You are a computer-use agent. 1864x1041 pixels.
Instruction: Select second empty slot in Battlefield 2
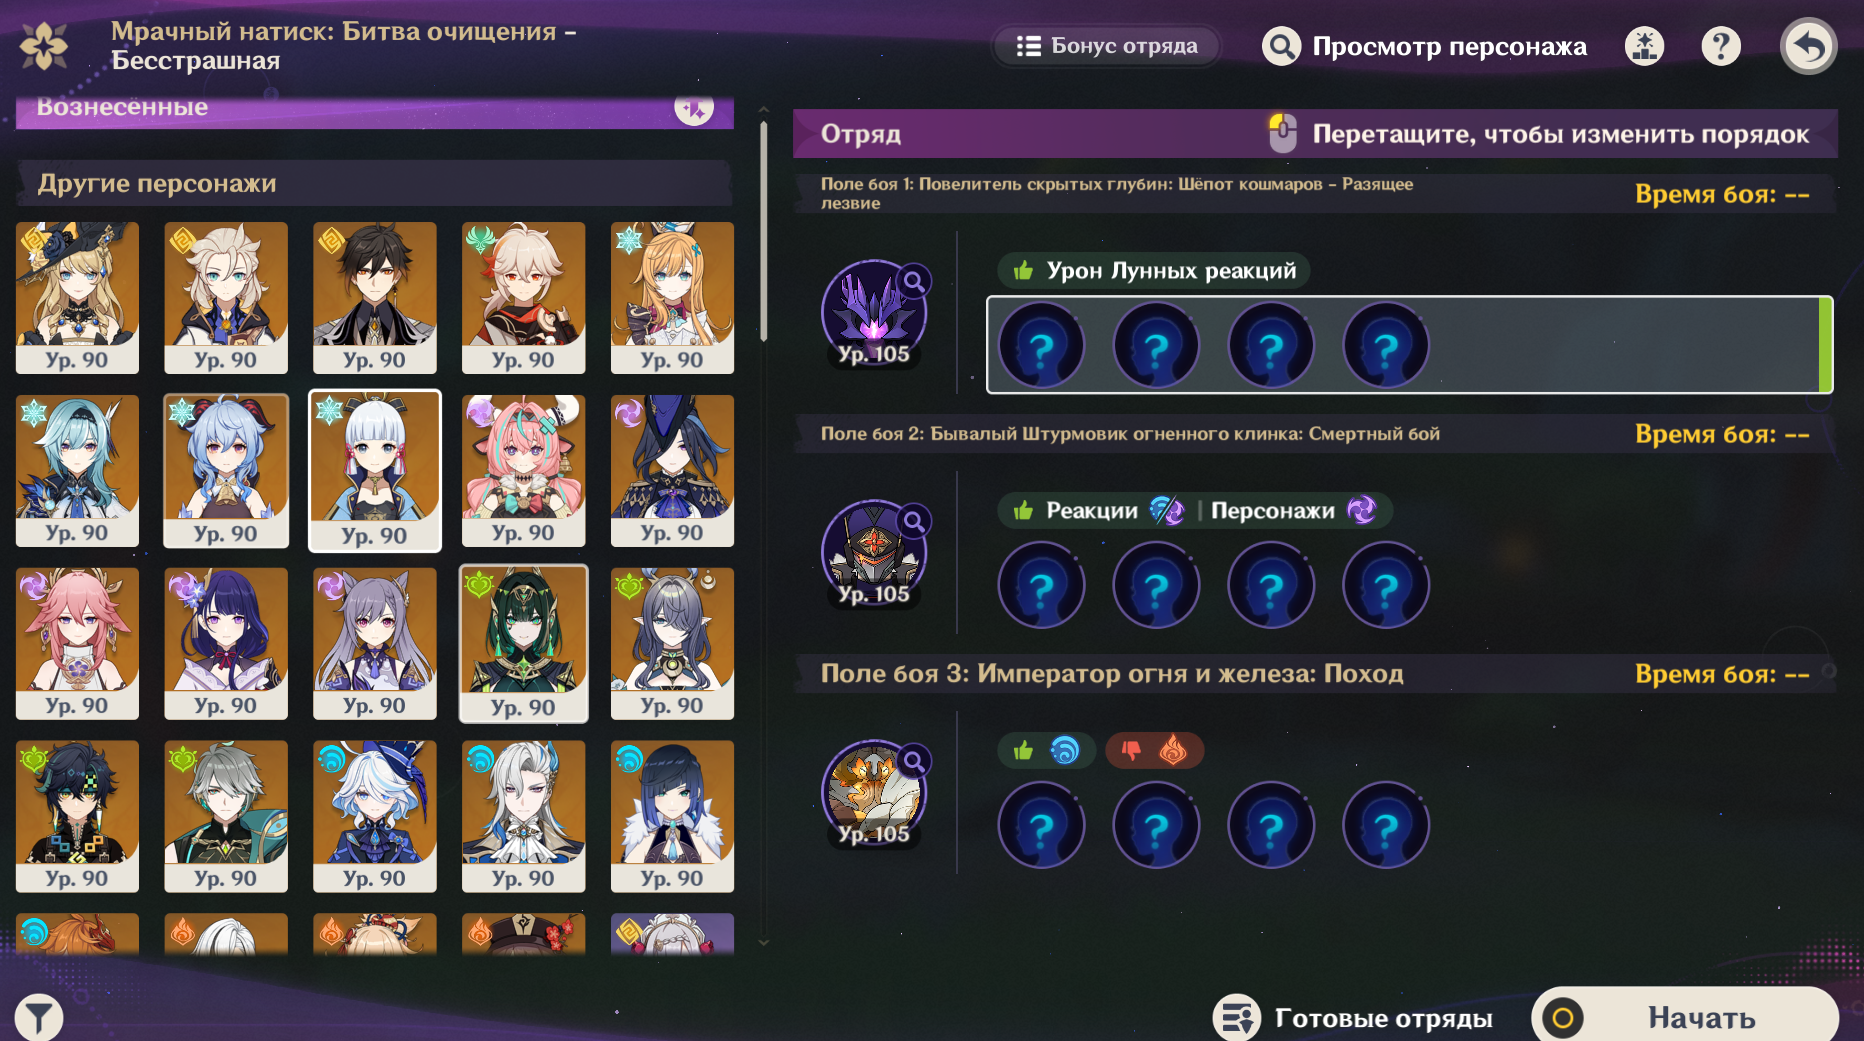point(1156,586)
